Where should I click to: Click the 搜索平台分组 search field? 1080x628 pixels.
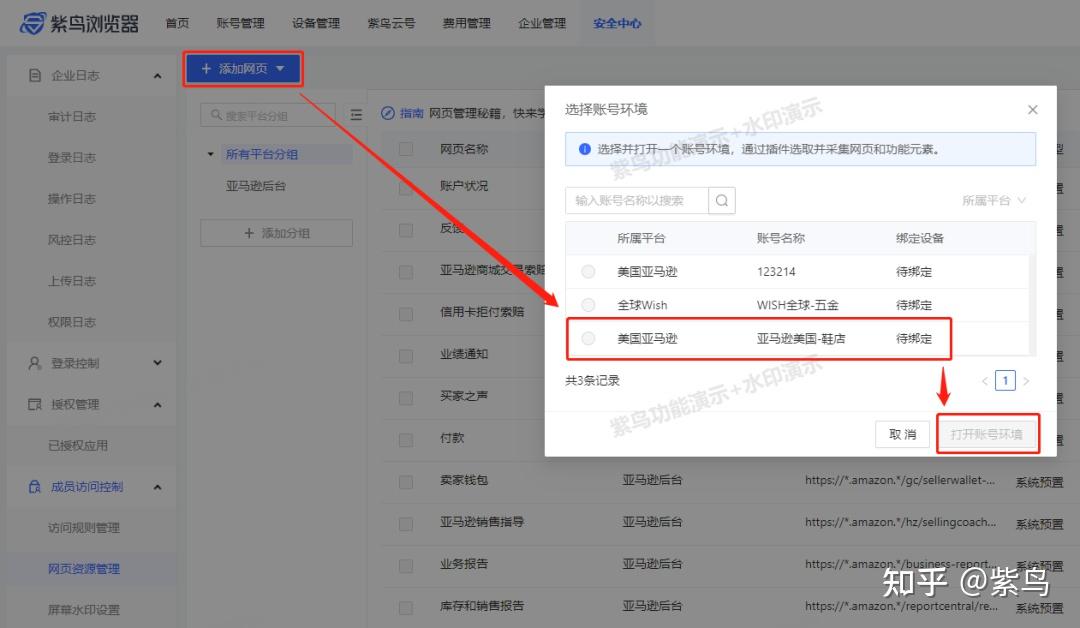[x=268, y=115]
